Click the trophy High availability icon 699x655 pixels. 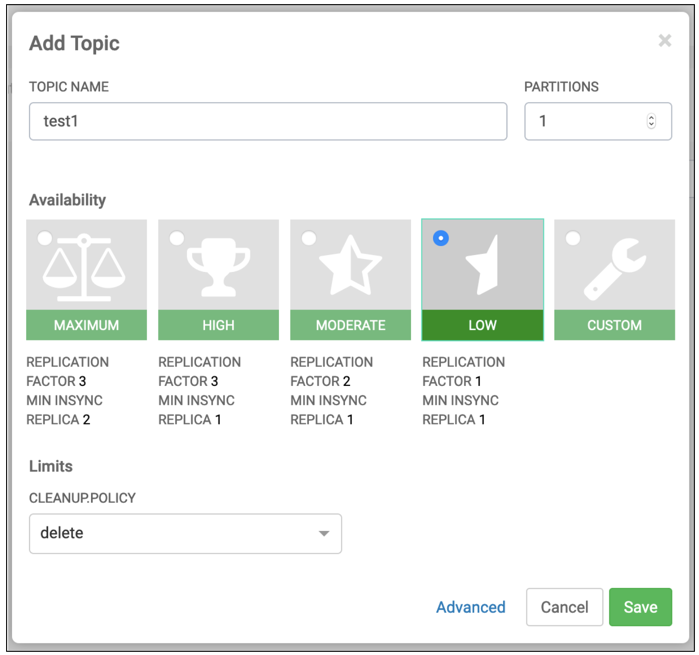pyautogui.click(x=219, y=268)
